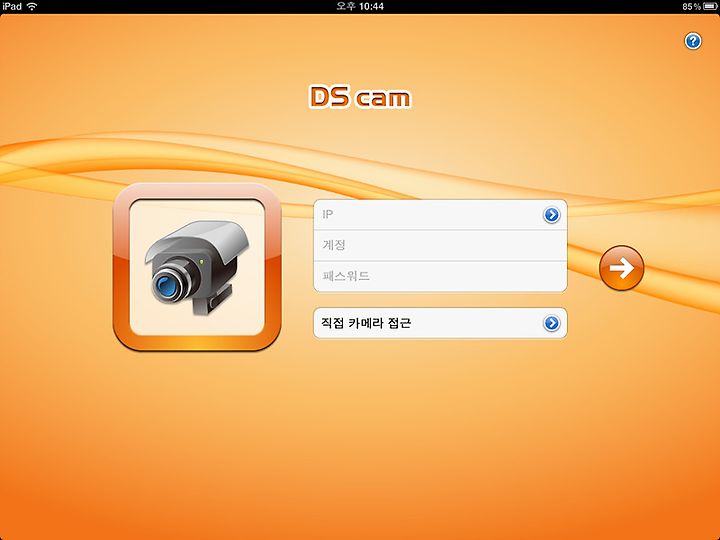The image size is (720, 540).
Task: Open the 직접 카메라 접근 row
Action: click(x=440, y=323)
